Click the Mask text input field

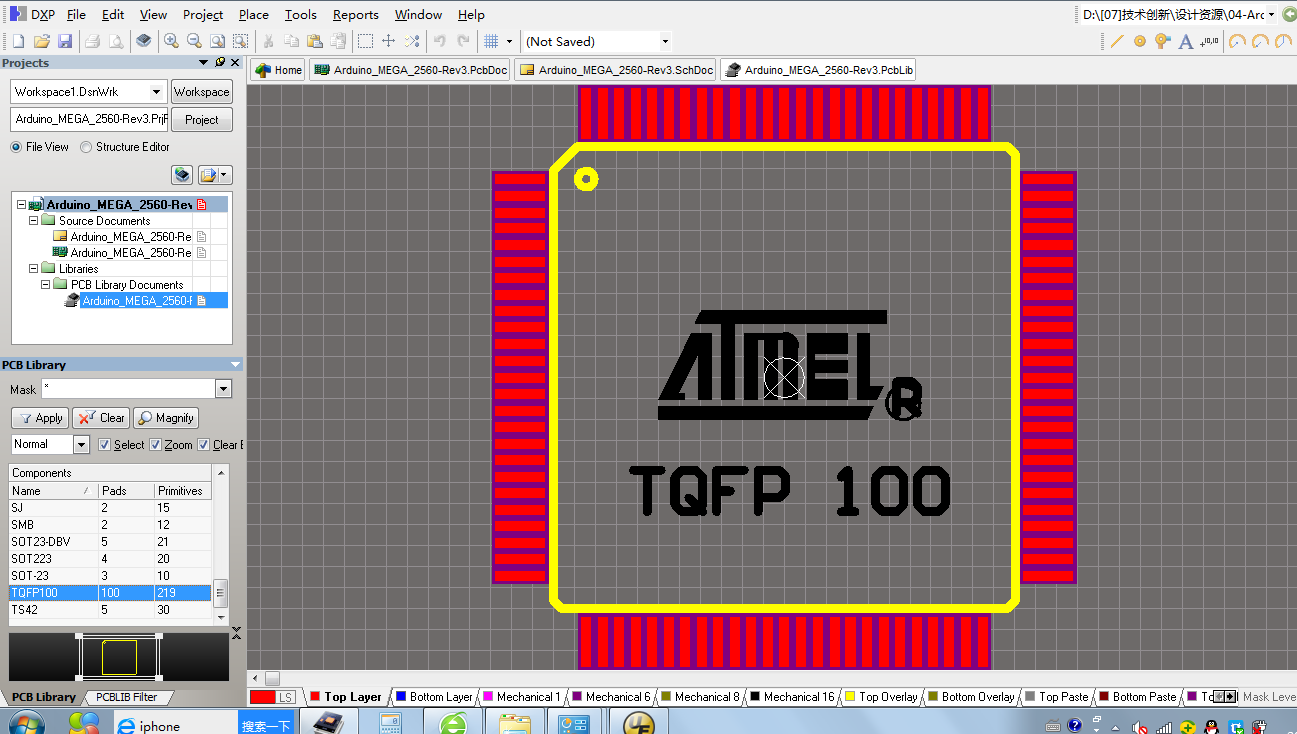[x=128, y=389]
